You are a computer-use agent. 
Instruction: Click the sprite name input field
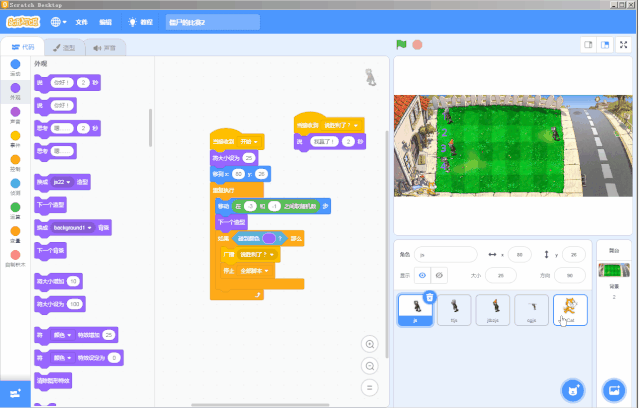pyautogui.click(x=446, y=254)
